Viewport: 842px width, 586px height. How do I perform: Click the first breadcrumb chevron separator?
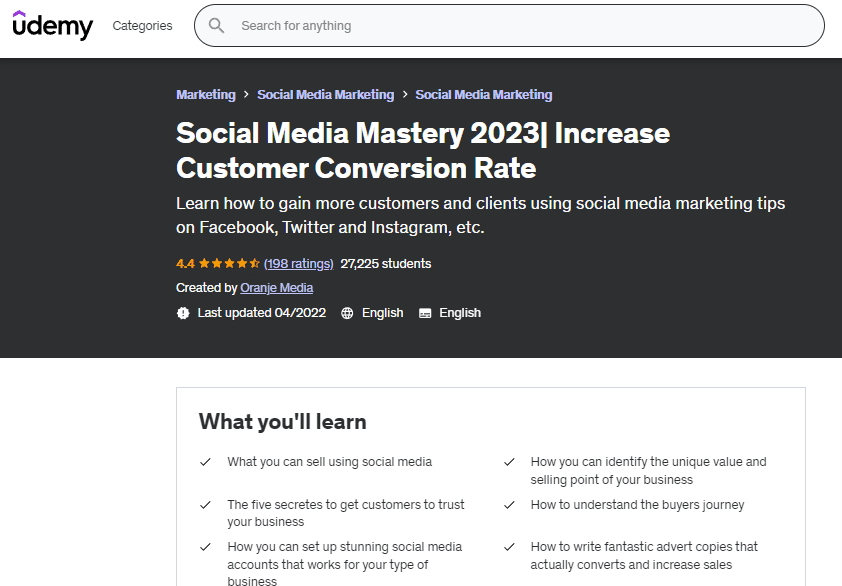point(246,95)
